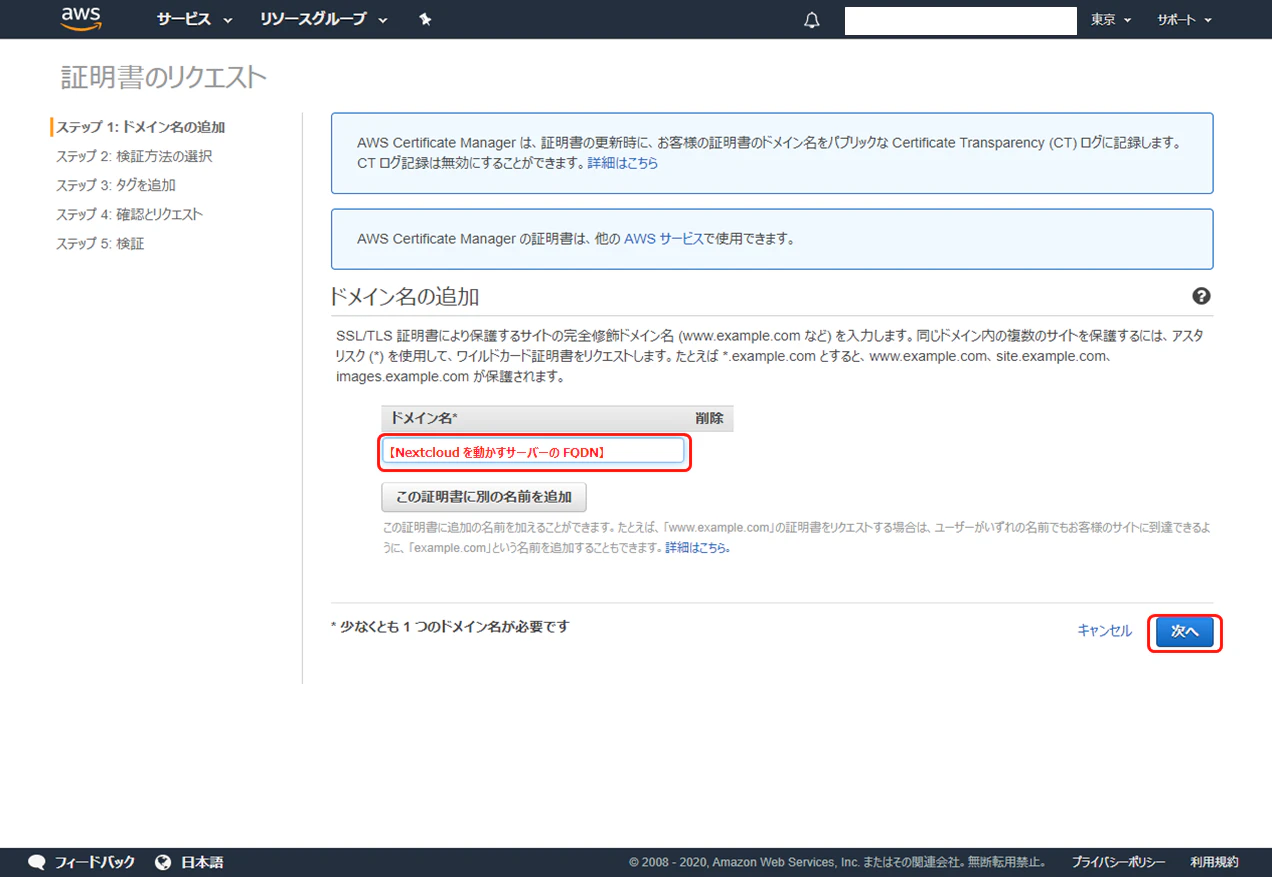1272x877 pixels.
Task: Expand the リソースグループ dropdown menu
Action: point(324,20)
